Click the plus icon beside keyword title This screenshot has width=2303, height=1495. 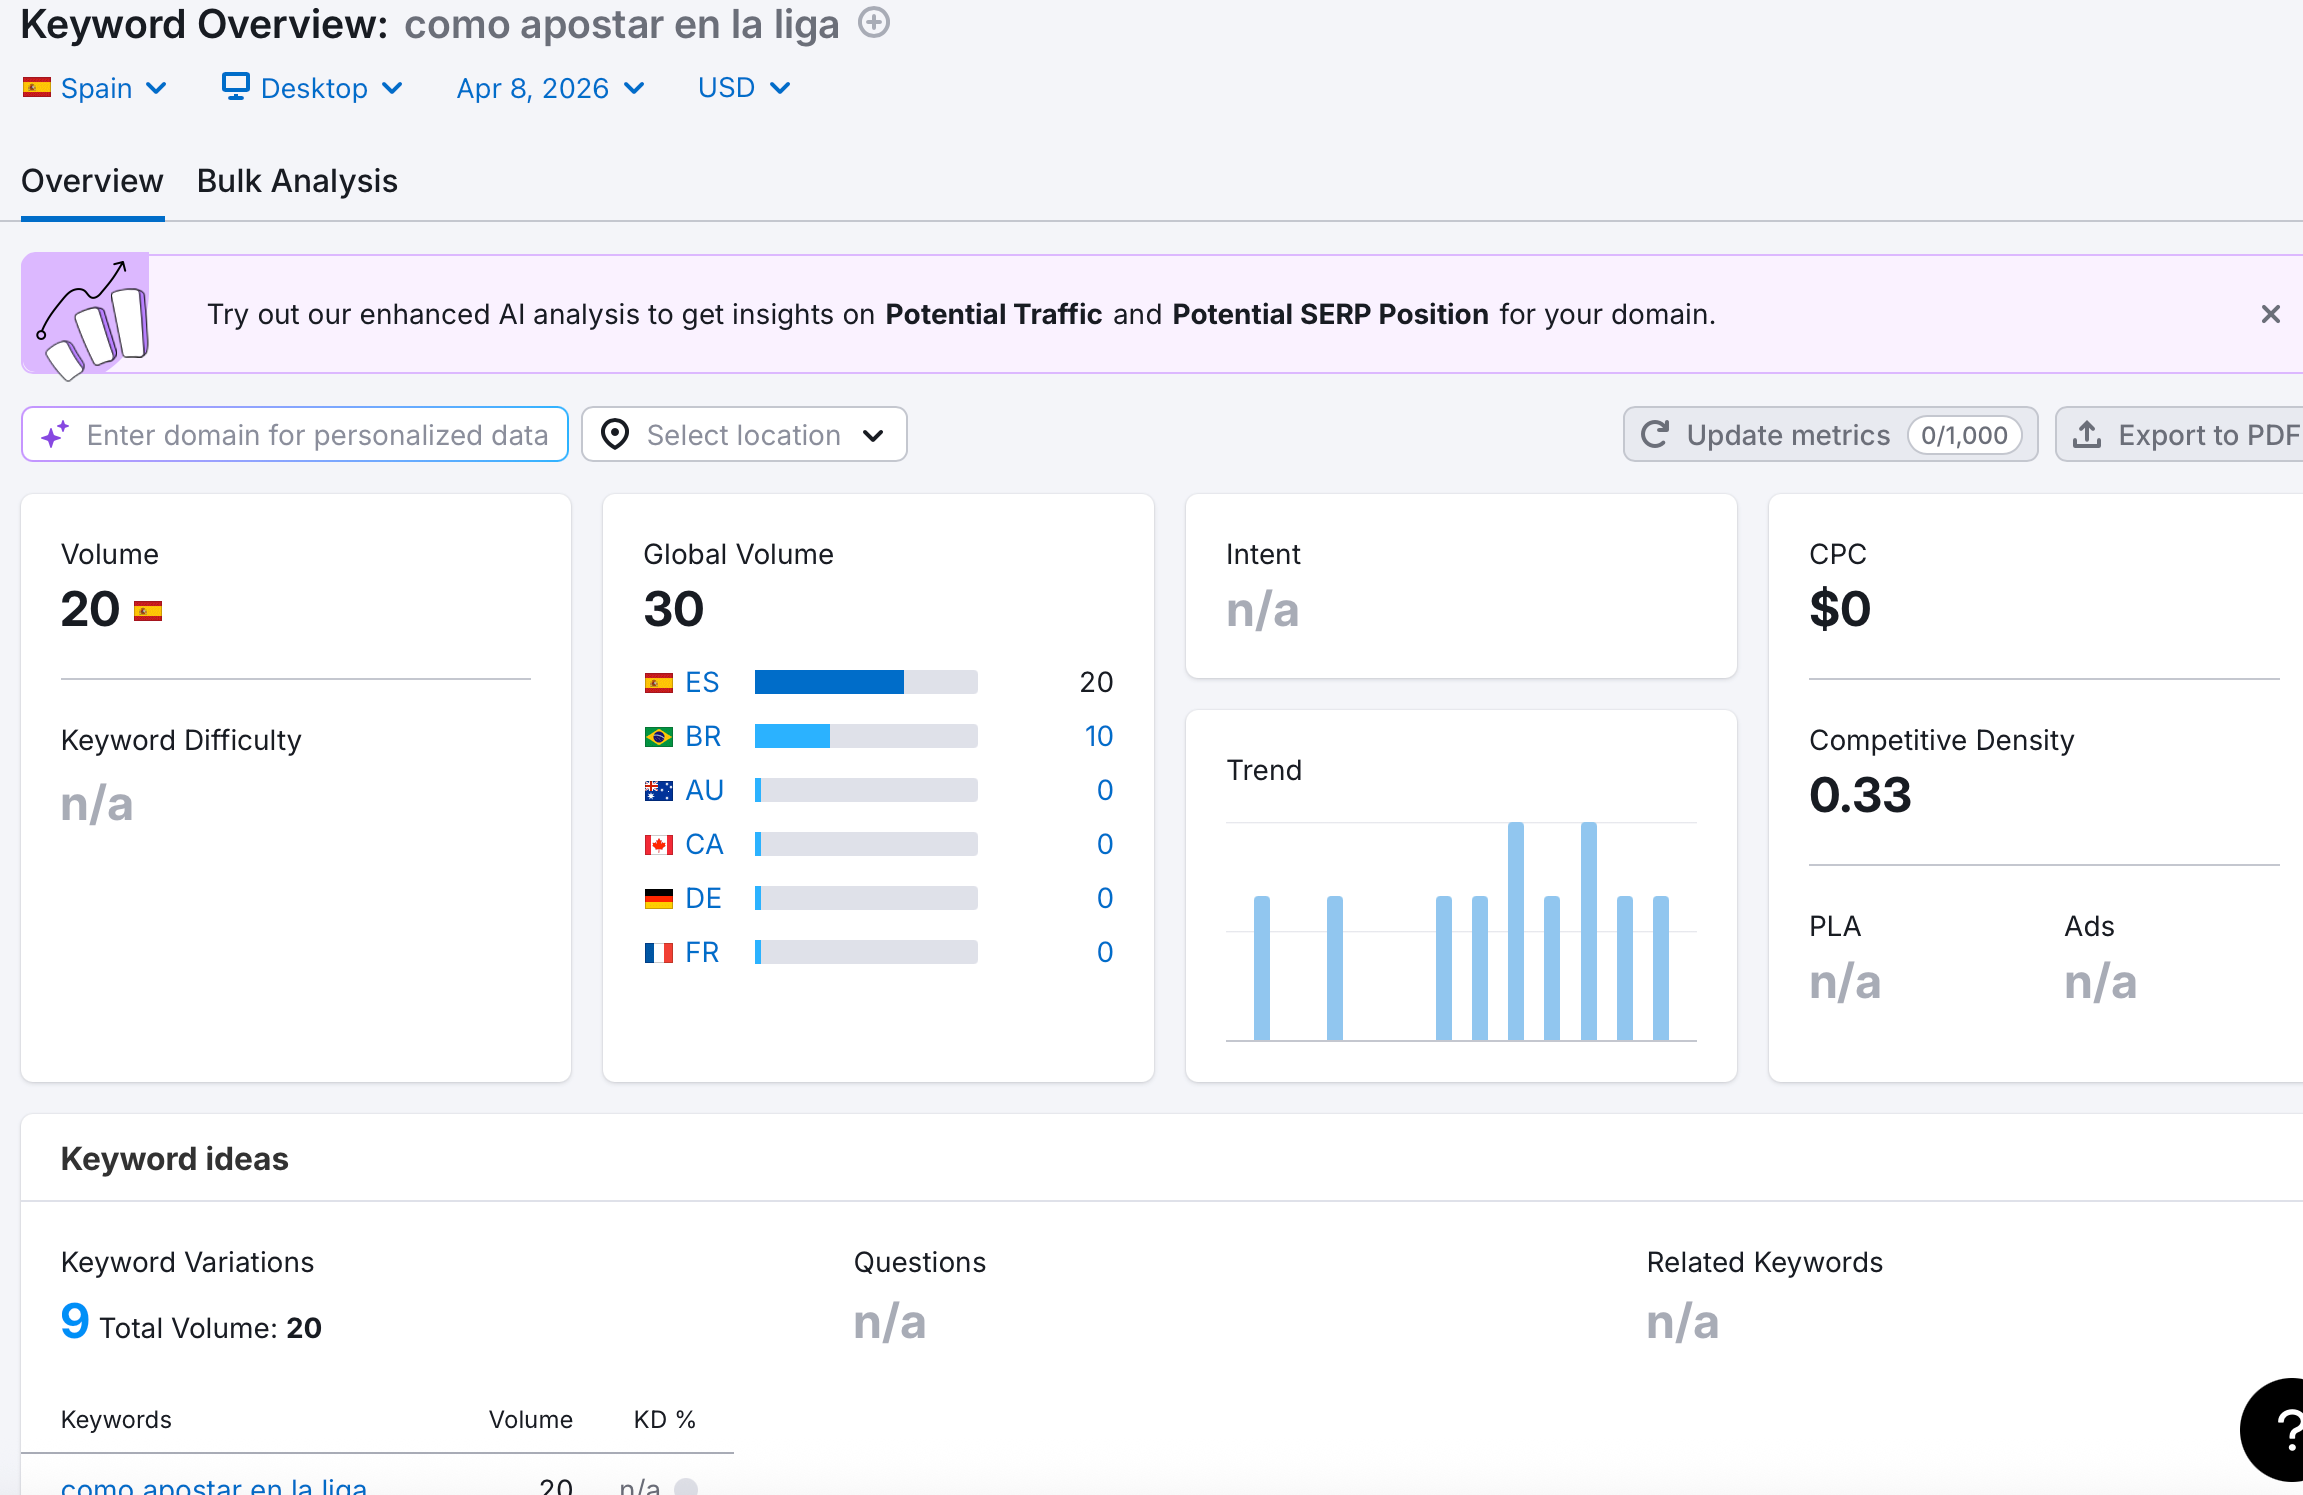click(x=874, y=22)
